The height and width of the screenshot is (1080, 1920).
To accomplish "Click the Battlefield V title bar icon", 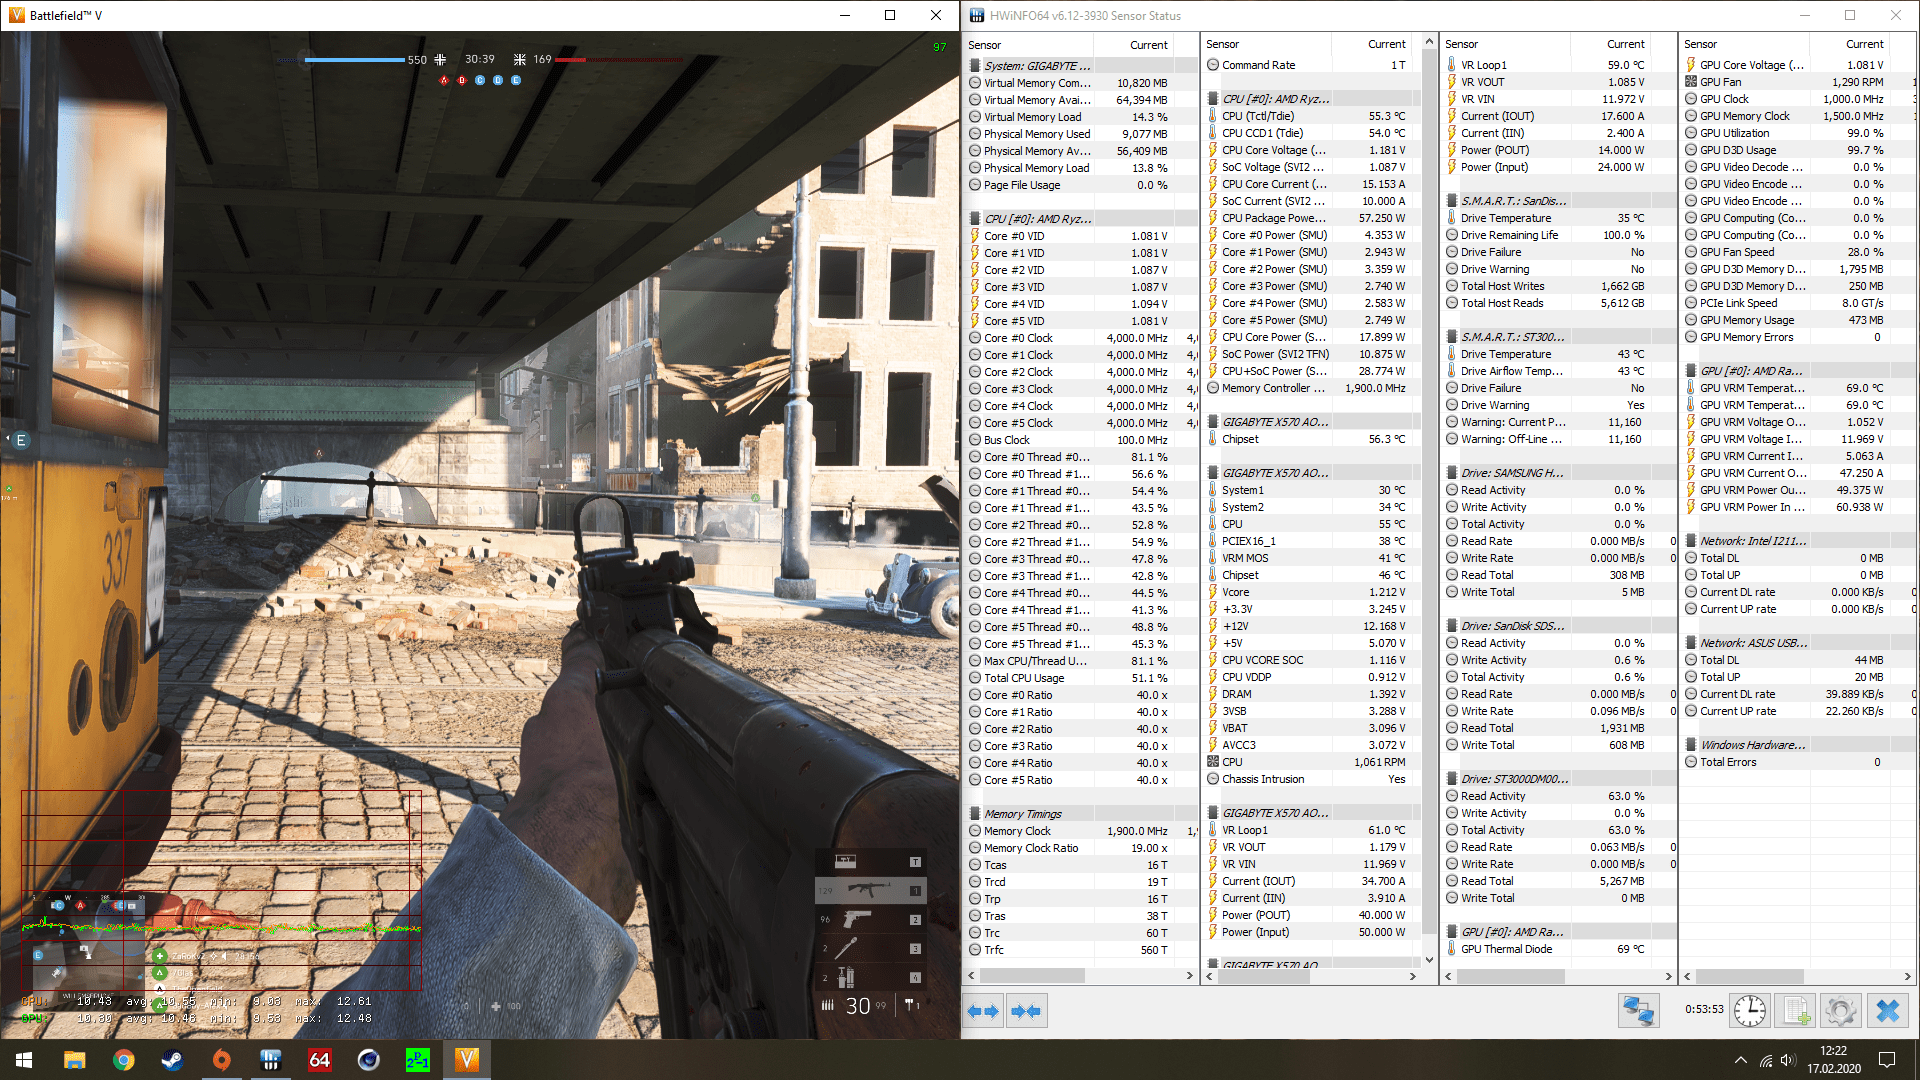I will [x=16, y=15].
